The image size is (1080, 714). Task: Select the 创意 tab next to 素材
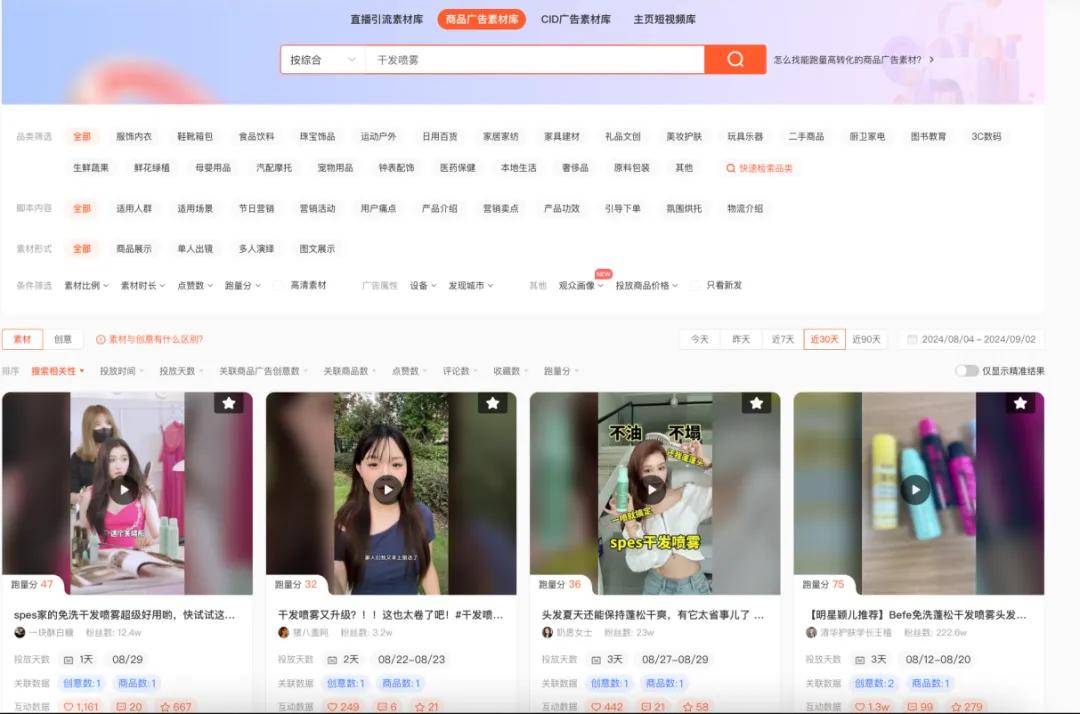(62, 339)
